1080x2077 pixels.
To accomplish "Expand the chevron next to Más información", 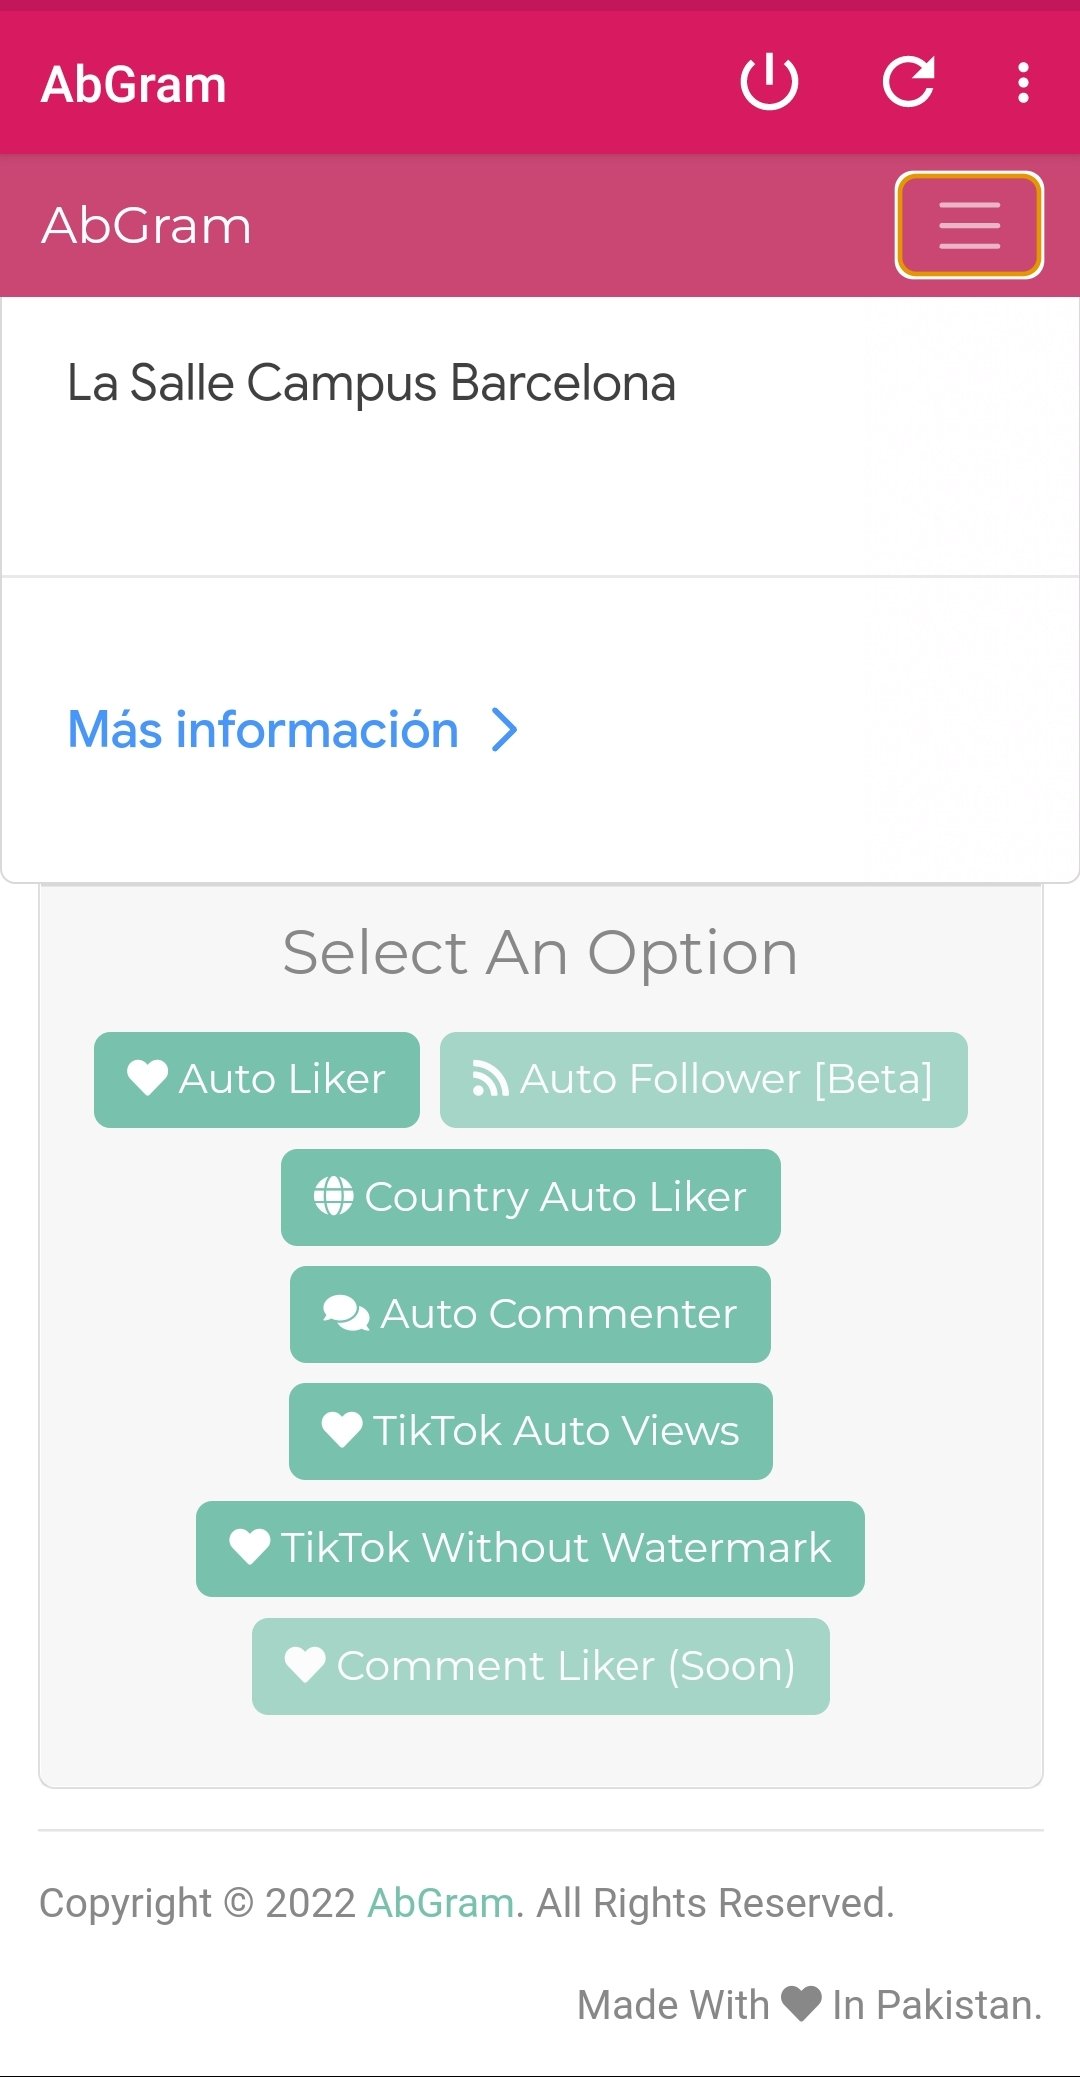I will [505, 730].
